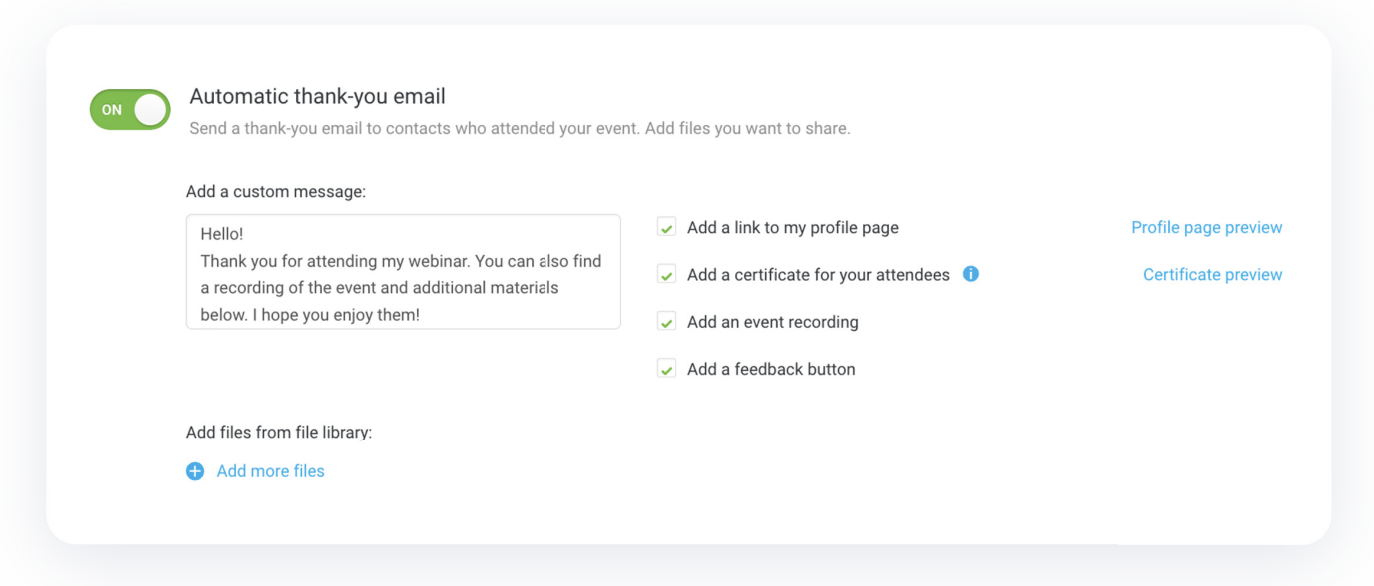Click the Add more files link text
The image size is (1374, 586).
270,471
